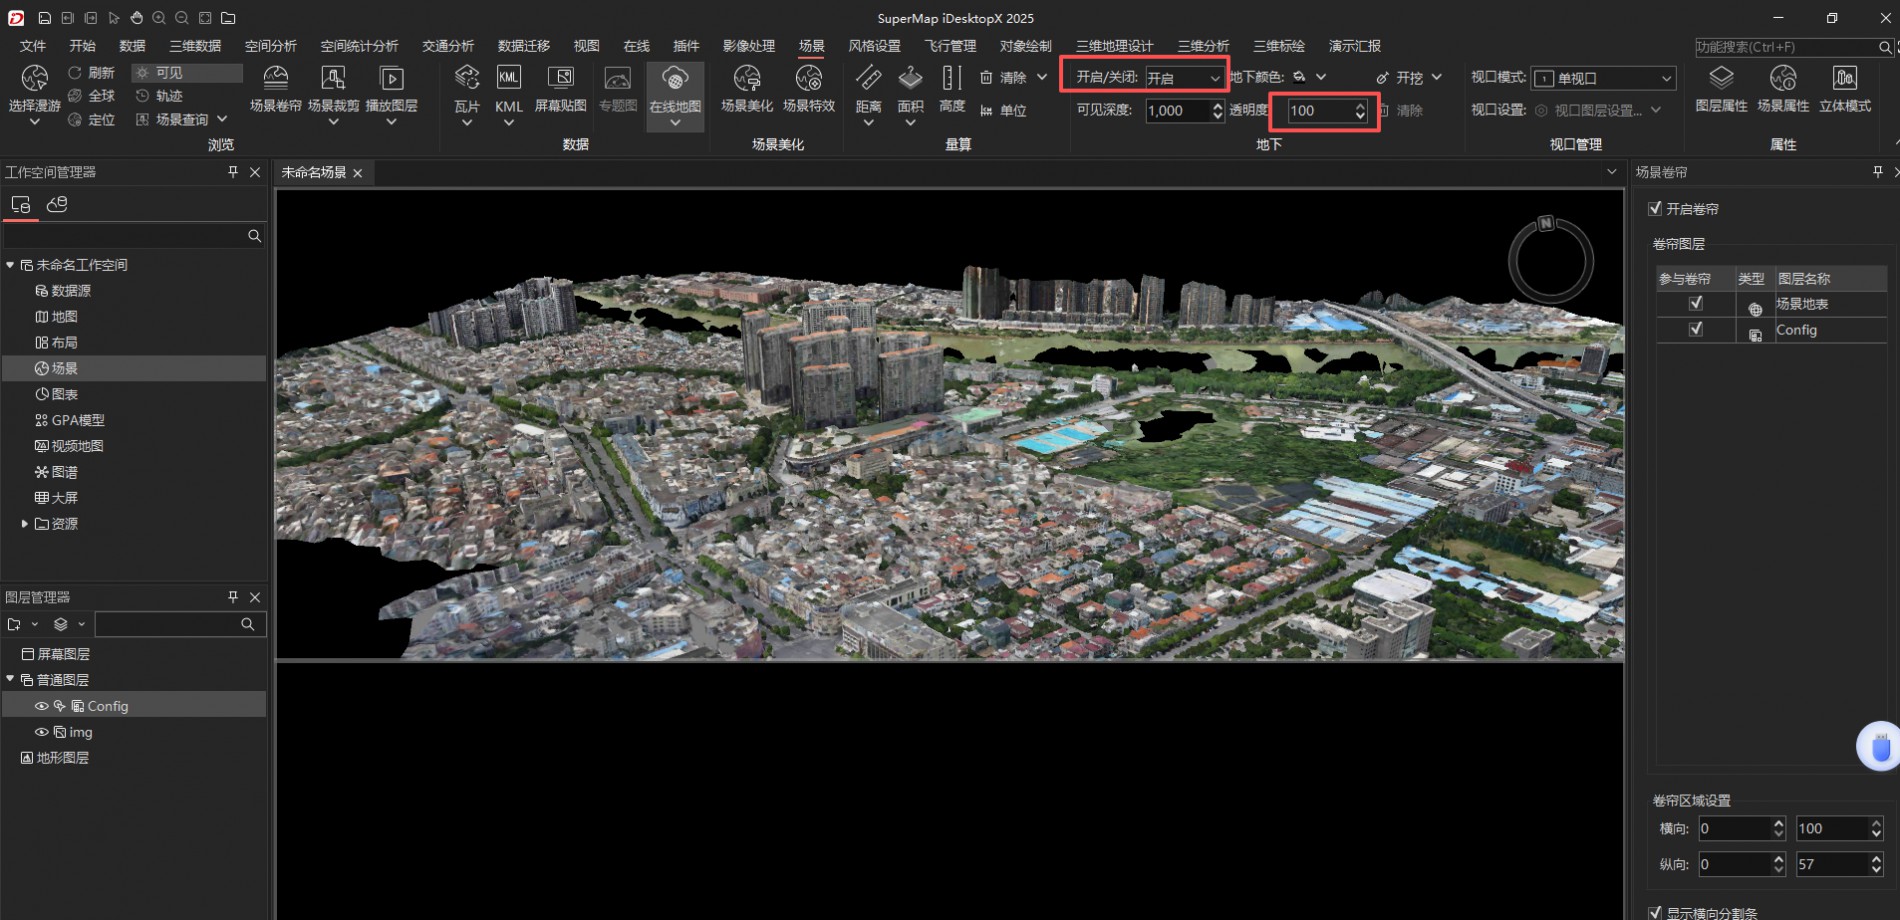This screenshot has height=920, width=1900.
Task: Open the 开启/关闭 underground dropdown
Action: pyautogui.click(x=1185, y=78)
